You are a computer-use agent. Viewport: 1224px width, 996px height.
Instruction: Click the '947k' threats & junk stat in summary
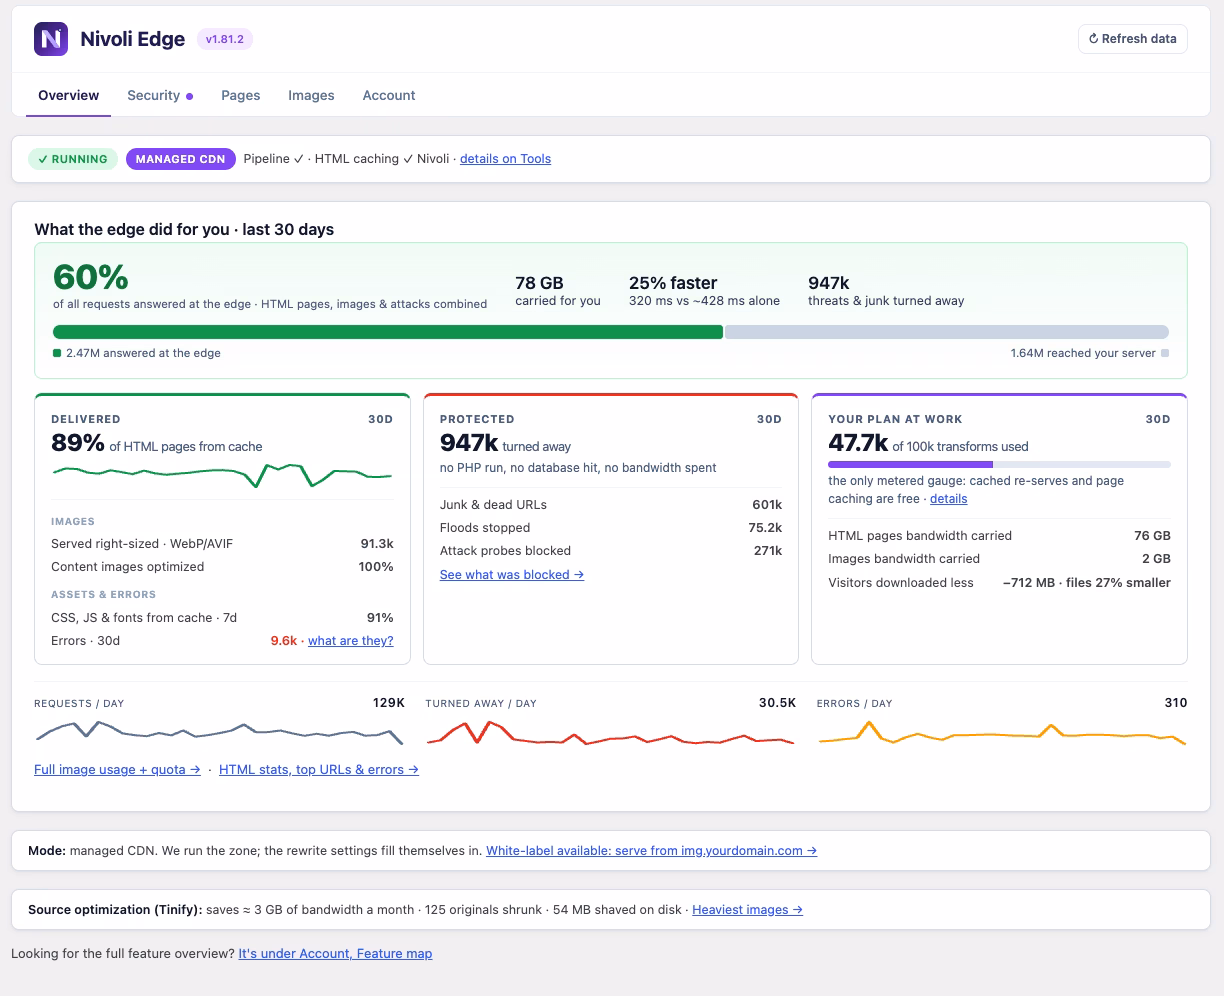coord(829,283)
